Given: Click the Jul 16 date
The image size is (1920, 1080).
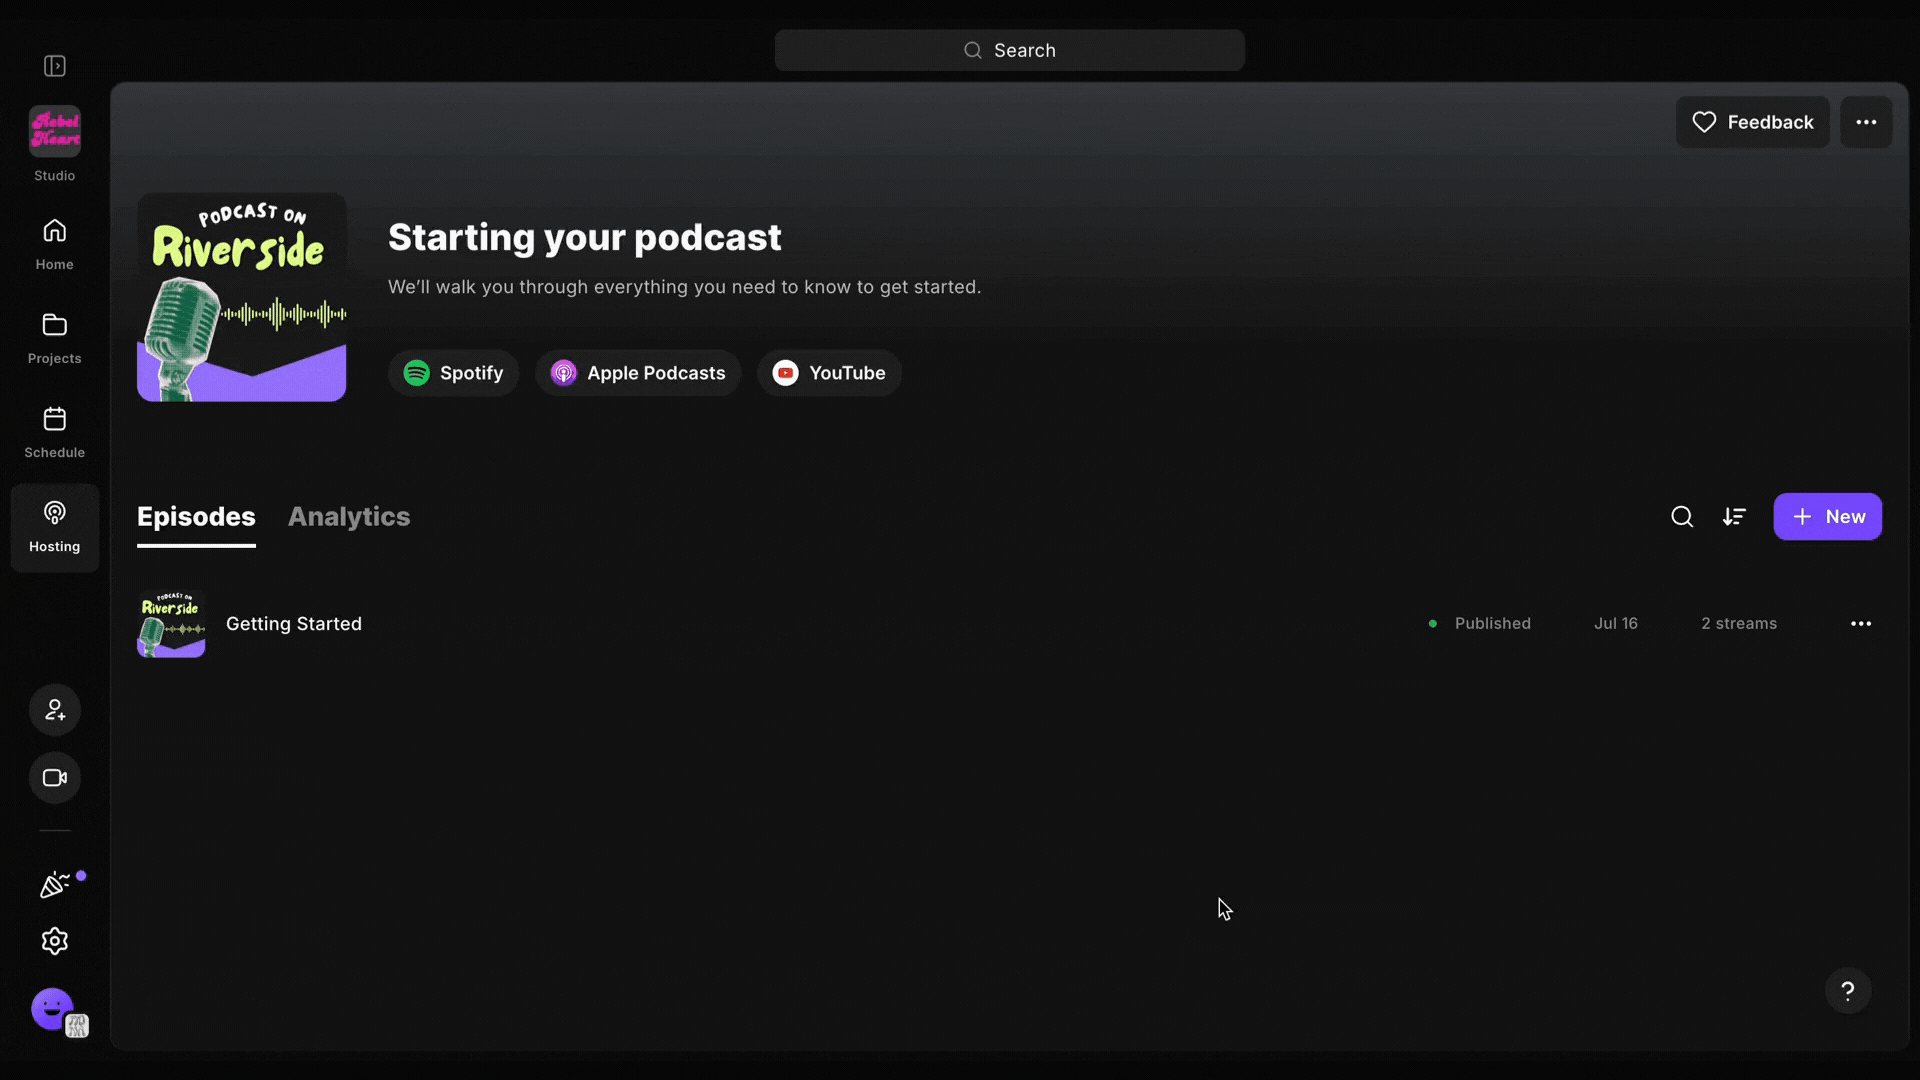Looking at the screenshot, I should click(1616, 624).
